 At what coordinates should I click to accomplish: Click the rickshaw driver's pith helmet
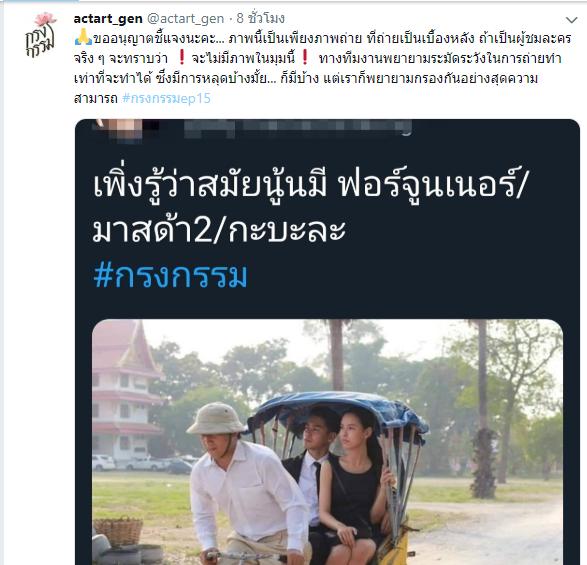click(x=216, y=418)
